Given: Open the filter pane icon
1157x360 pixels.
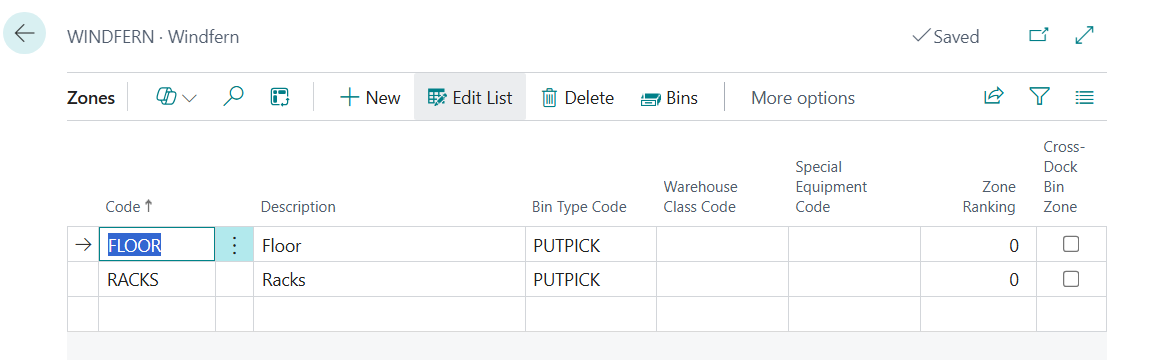Looking at the screenshot, I should (1040, 97).
